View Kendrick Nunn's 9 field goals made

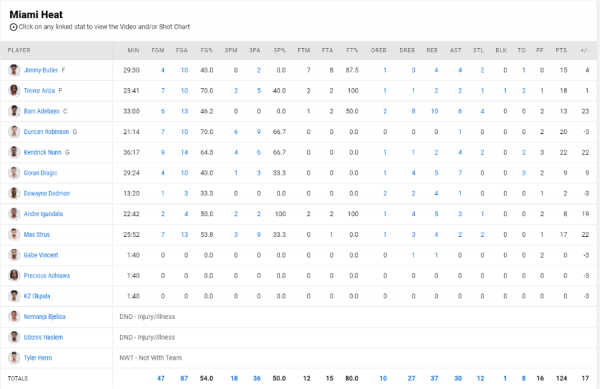163,152
